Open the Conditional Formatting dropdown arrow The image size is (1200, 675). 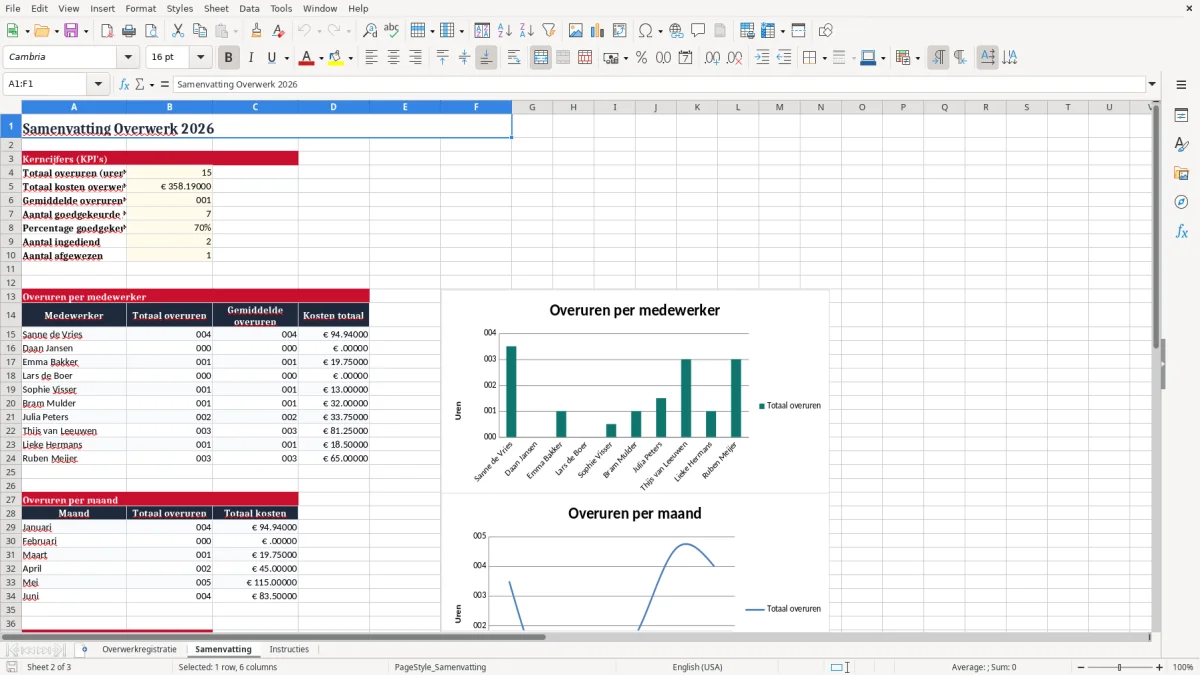coord(918,58)
